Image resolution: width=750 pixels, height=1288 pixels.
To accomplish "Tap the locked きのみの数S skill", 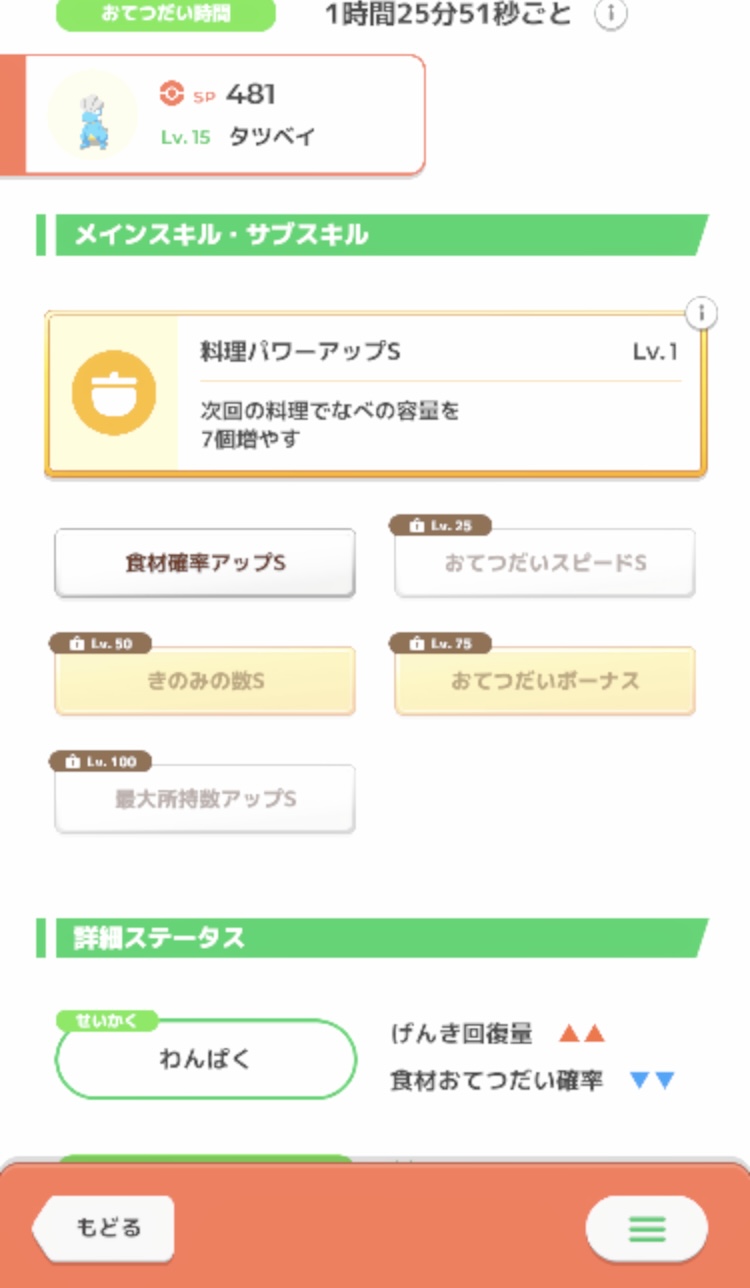I will click(x=205, y=681).
